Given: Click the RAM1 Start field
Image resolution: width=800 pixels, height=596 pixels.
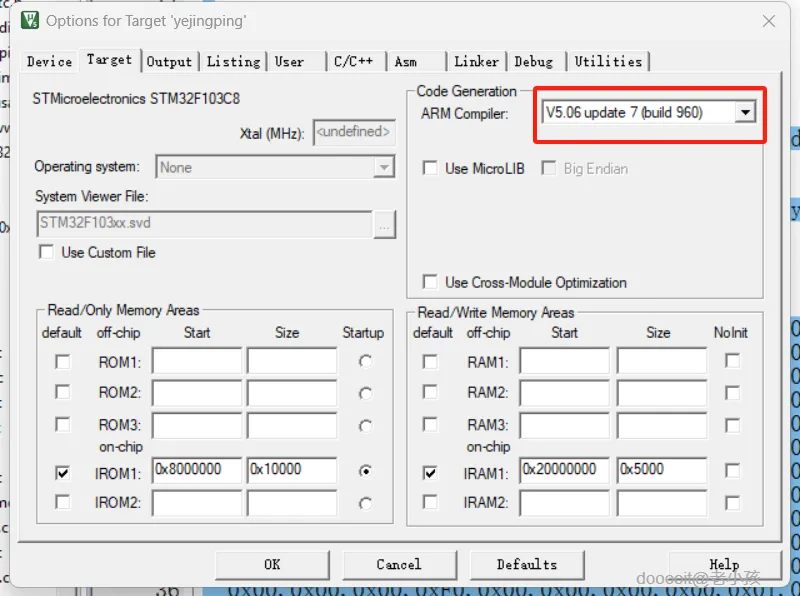Looking at the screenshot, I should (565, 361).
